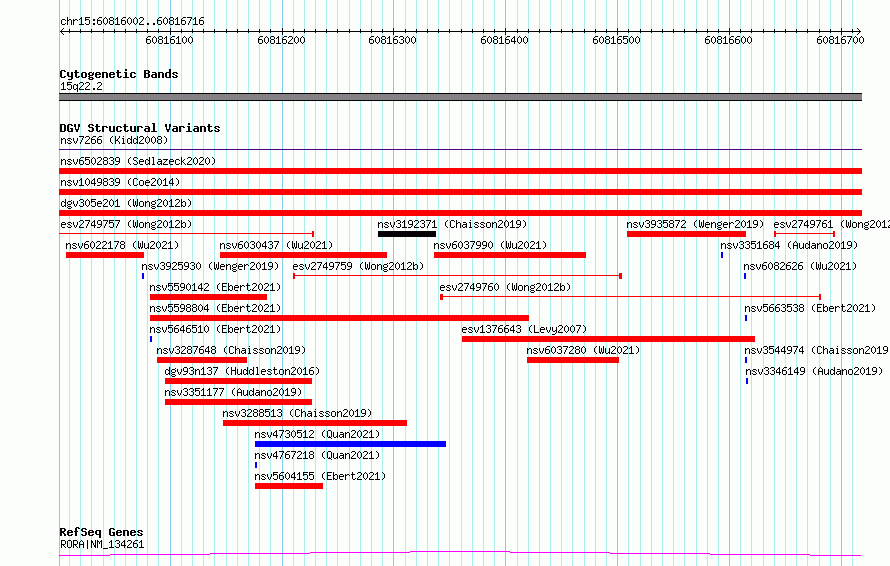Viewport: 890px width, 566px height.
Task: Open nsv5663538 (Ebert2021) label
Action: (810, 308)
